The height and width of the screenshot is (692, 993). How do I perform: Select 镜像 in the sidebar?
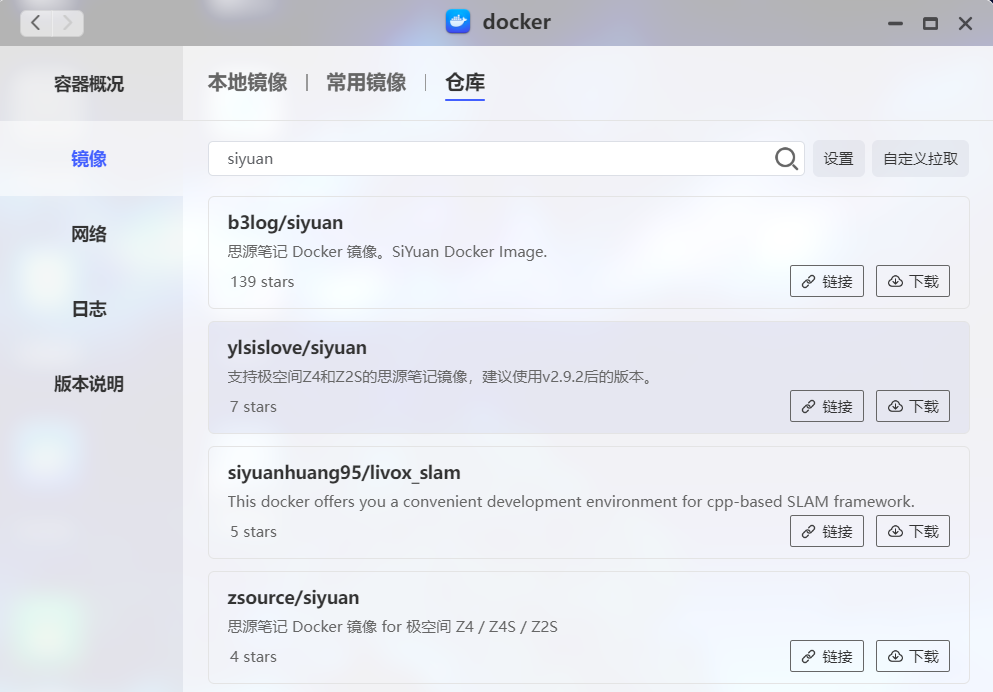(89, 158)
